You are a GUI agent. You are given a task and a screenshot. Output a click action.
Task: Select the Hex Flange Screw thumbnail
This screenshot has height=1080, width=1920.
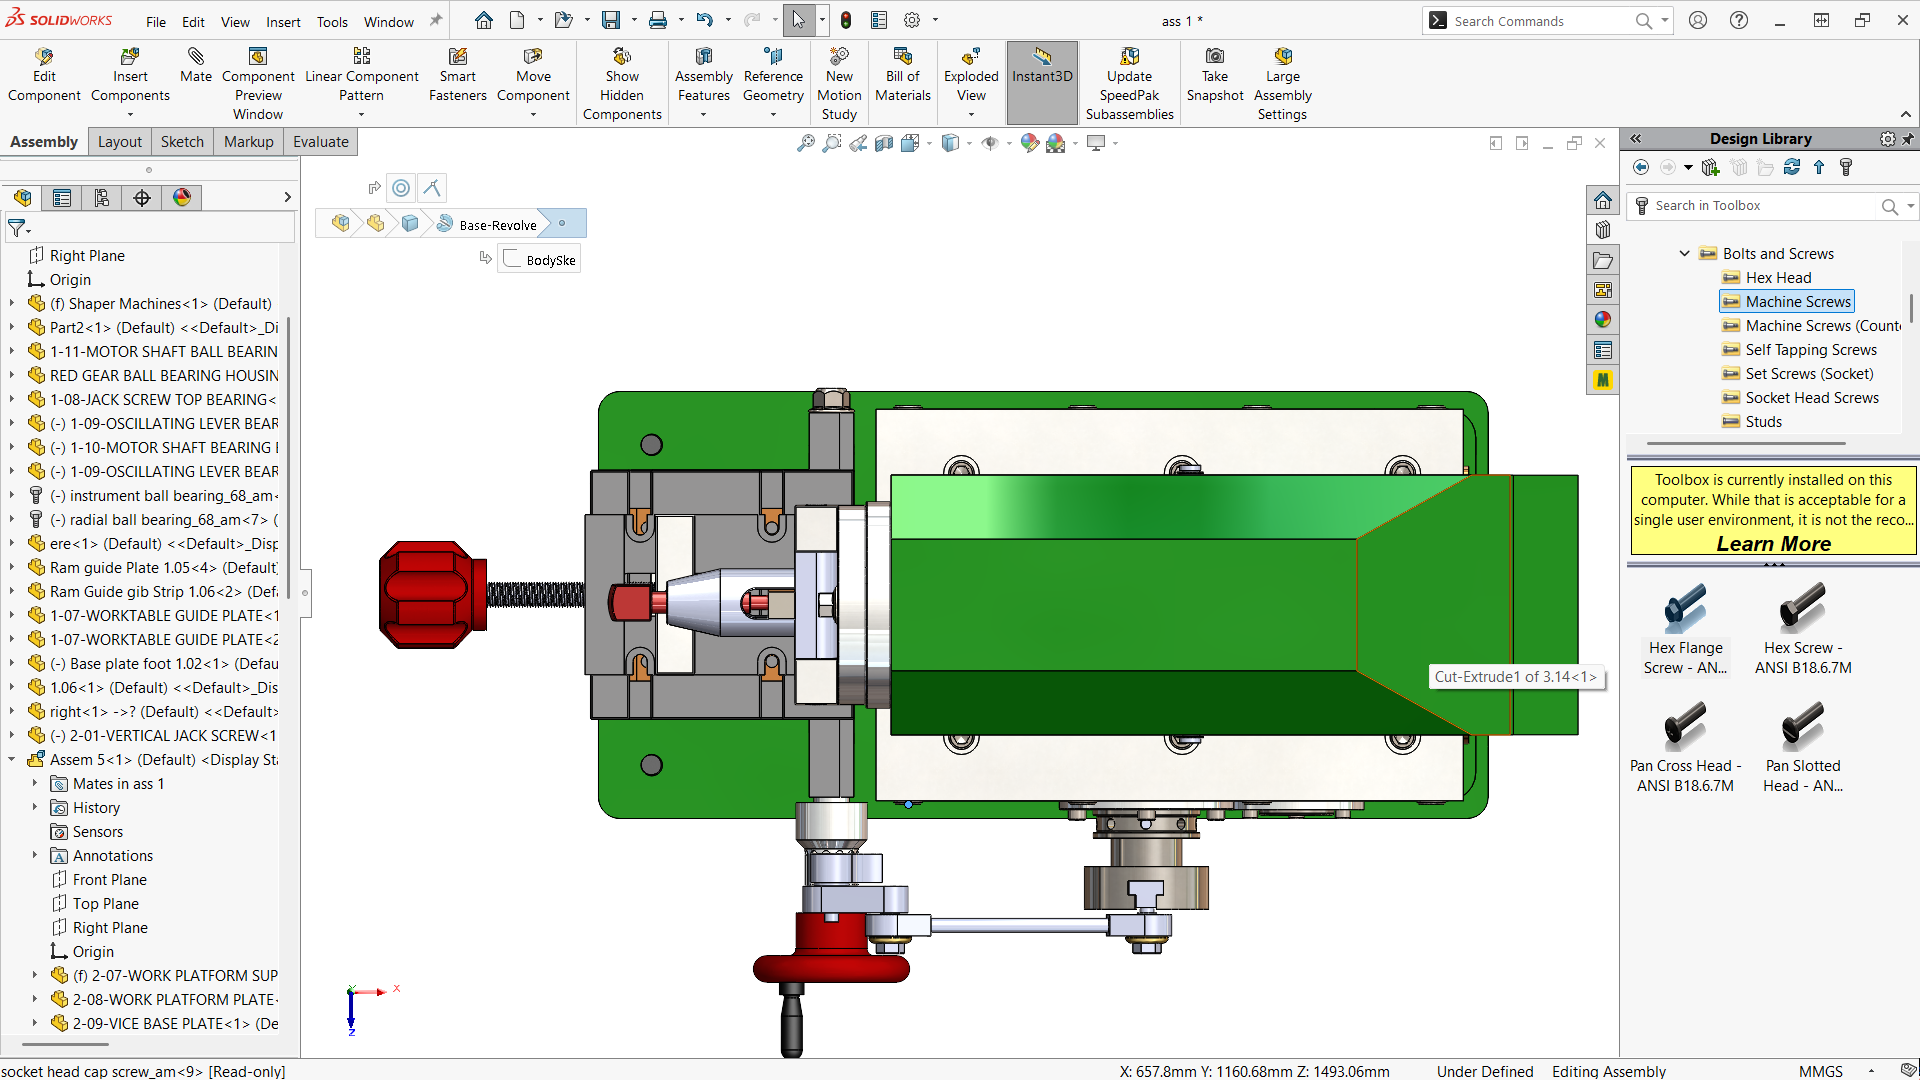tap(1685, 630)
